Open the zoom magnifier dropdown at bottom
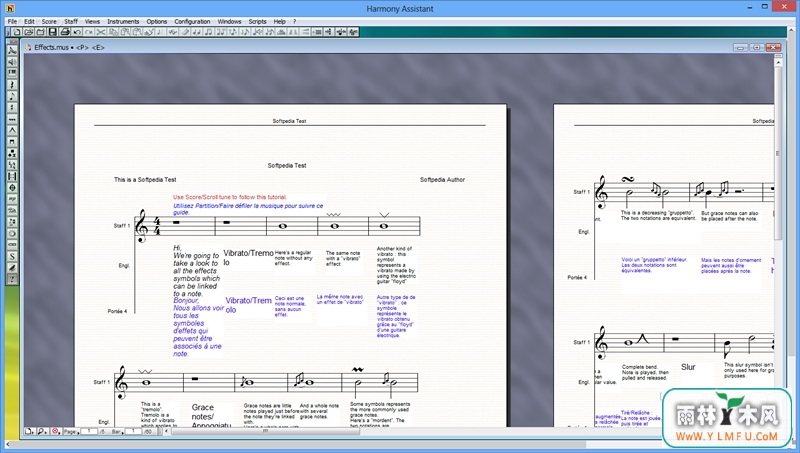This screenshot has height=453, width=800. [42, 432]
